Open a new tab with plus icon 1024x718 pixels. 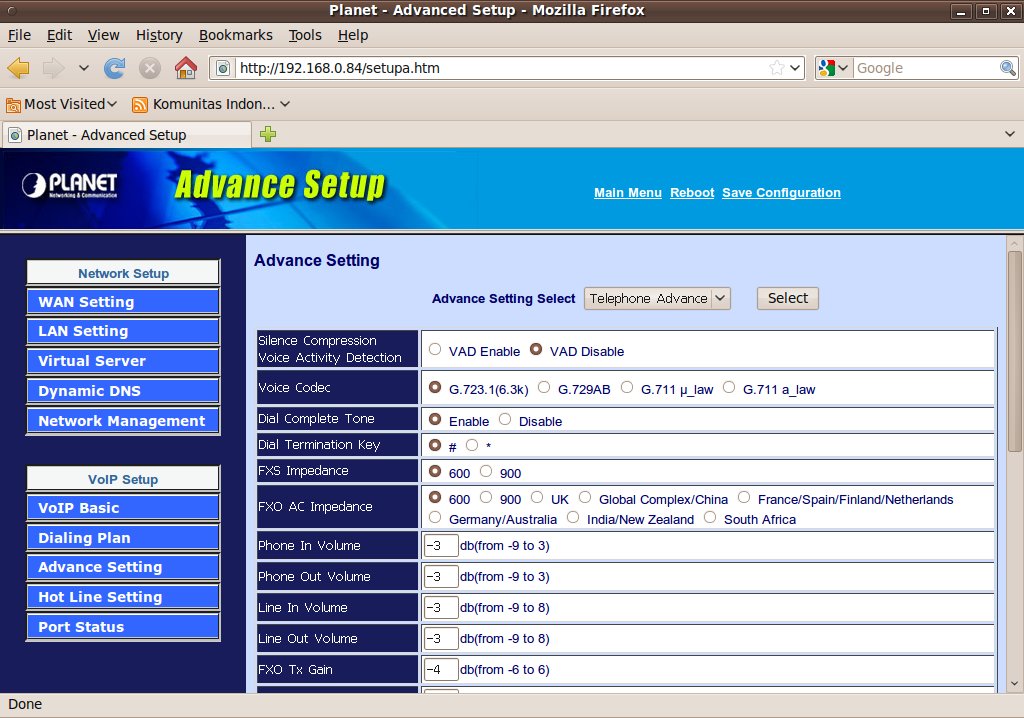pyautogui.click(x=268, y=134)
